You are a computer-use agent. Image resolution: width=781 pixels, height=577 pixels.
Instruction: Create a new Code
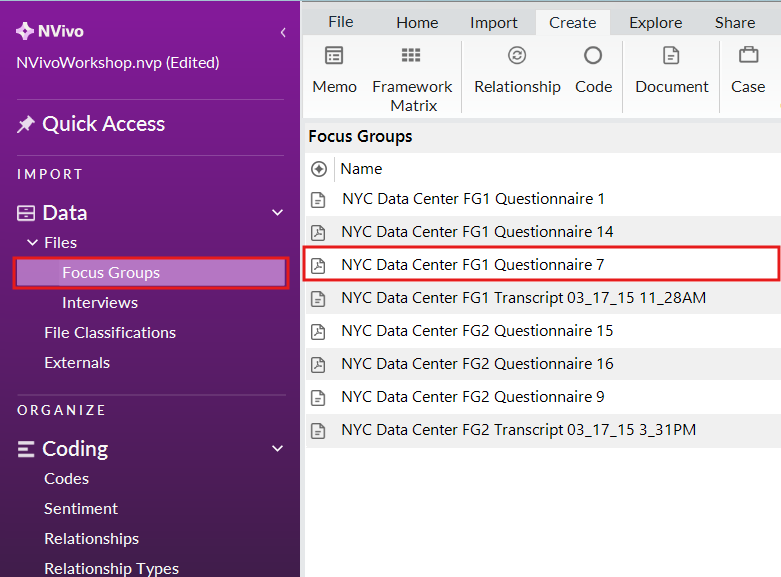click(593, 70)
